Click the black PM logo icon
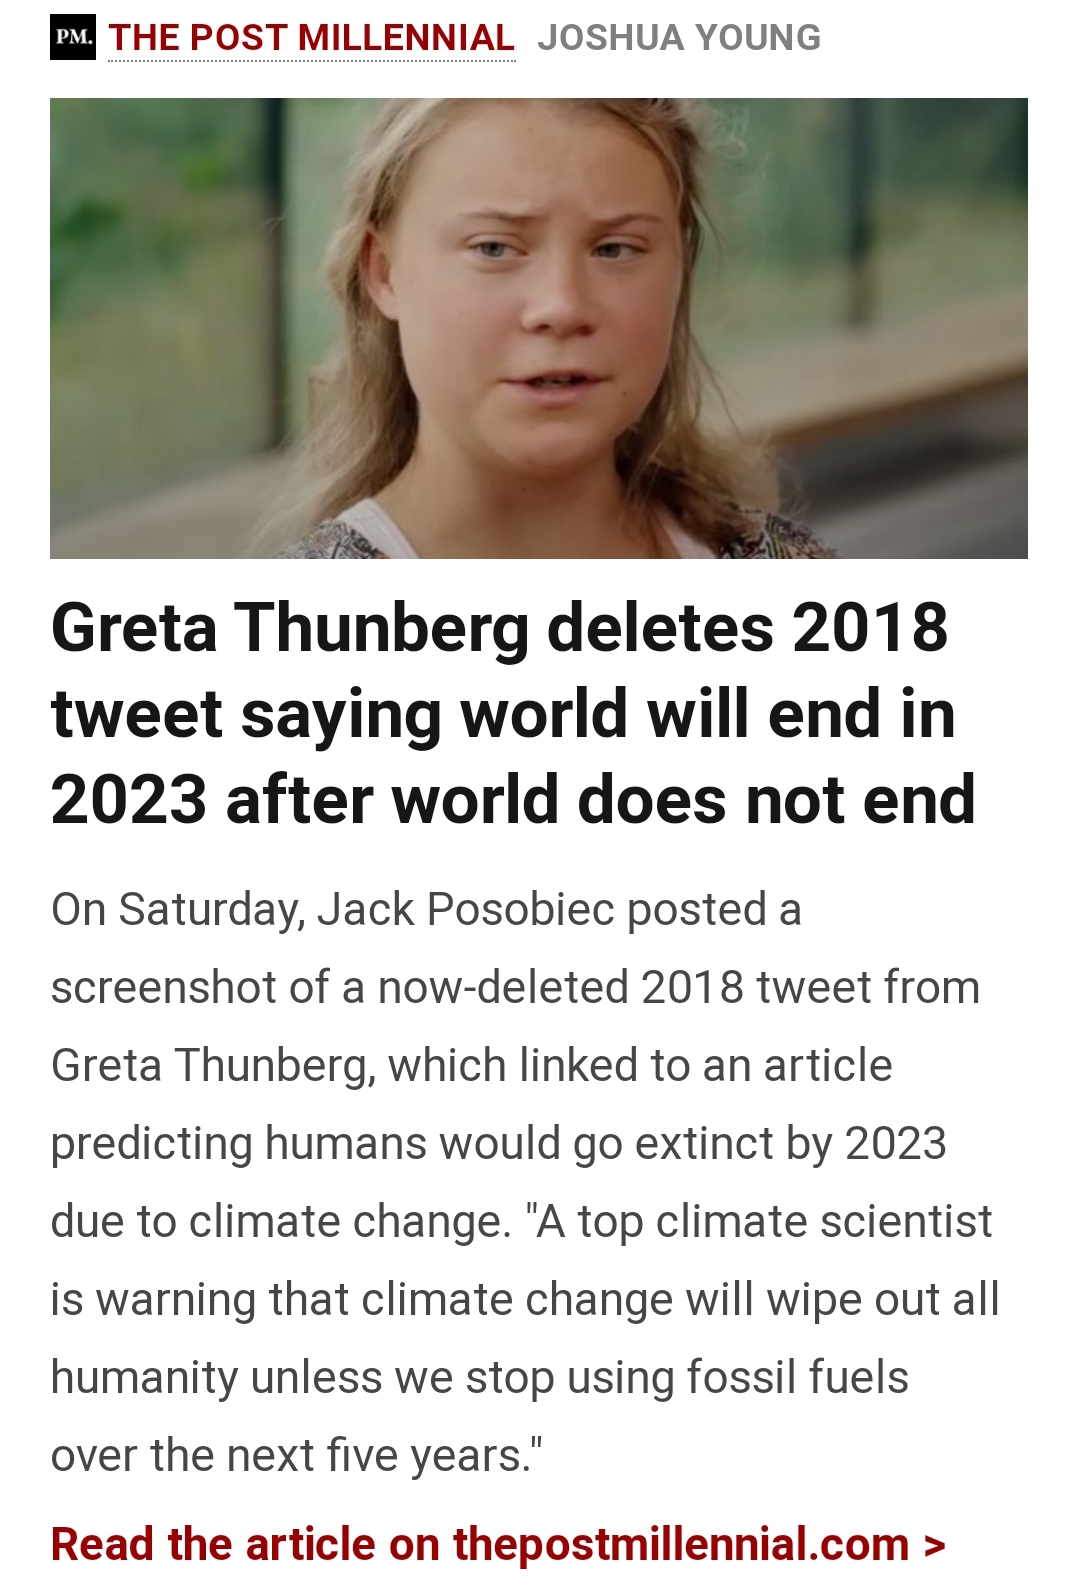1078x1589 pixels. pyautogui.click(x=72, y=37)
